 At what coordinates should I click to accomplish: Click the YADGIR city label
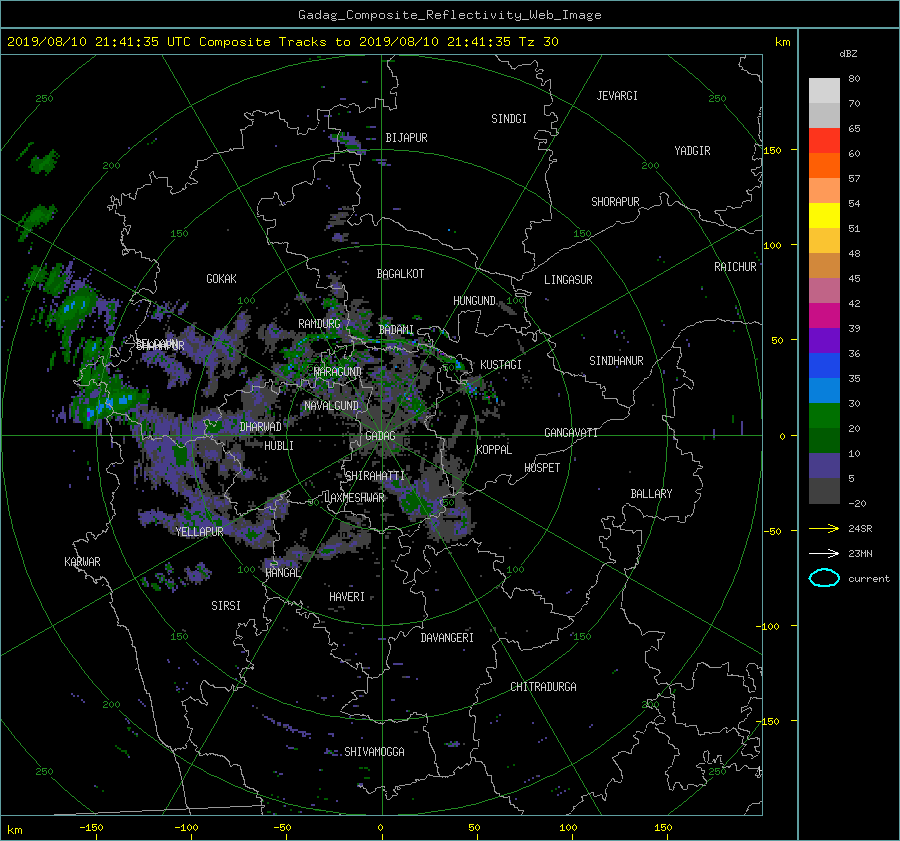(692, 150)
